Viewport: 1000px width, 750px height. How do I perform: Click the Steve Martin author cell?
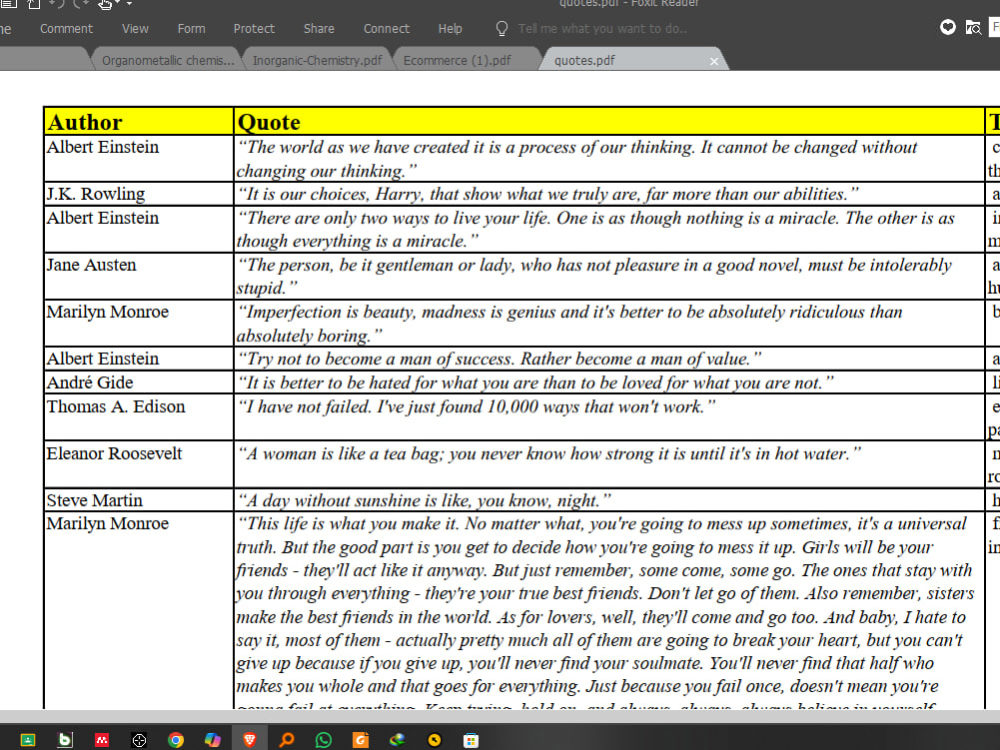138,500
